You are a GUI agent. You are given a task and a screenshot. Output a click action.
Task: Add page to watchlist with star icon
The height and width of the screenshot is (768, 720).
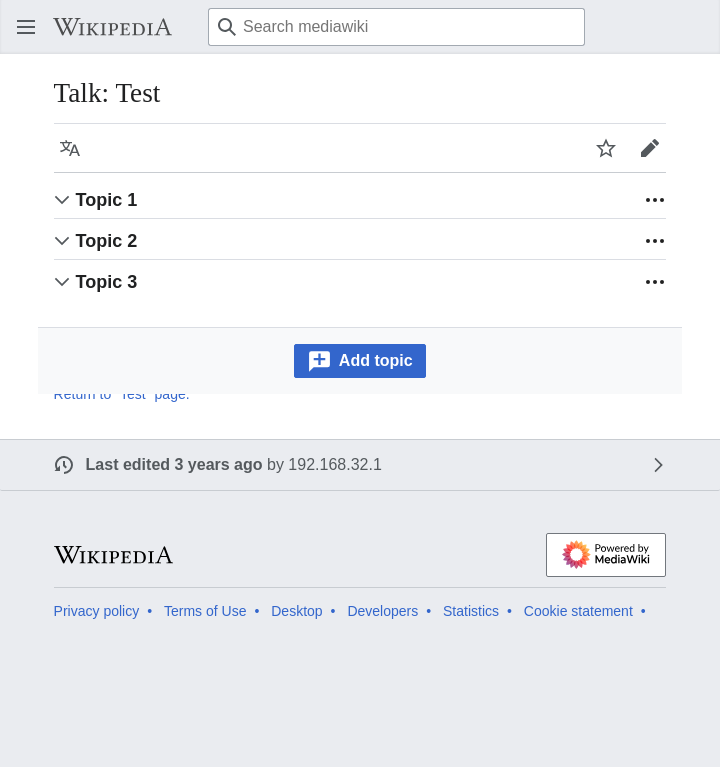[x=606, y=148]
